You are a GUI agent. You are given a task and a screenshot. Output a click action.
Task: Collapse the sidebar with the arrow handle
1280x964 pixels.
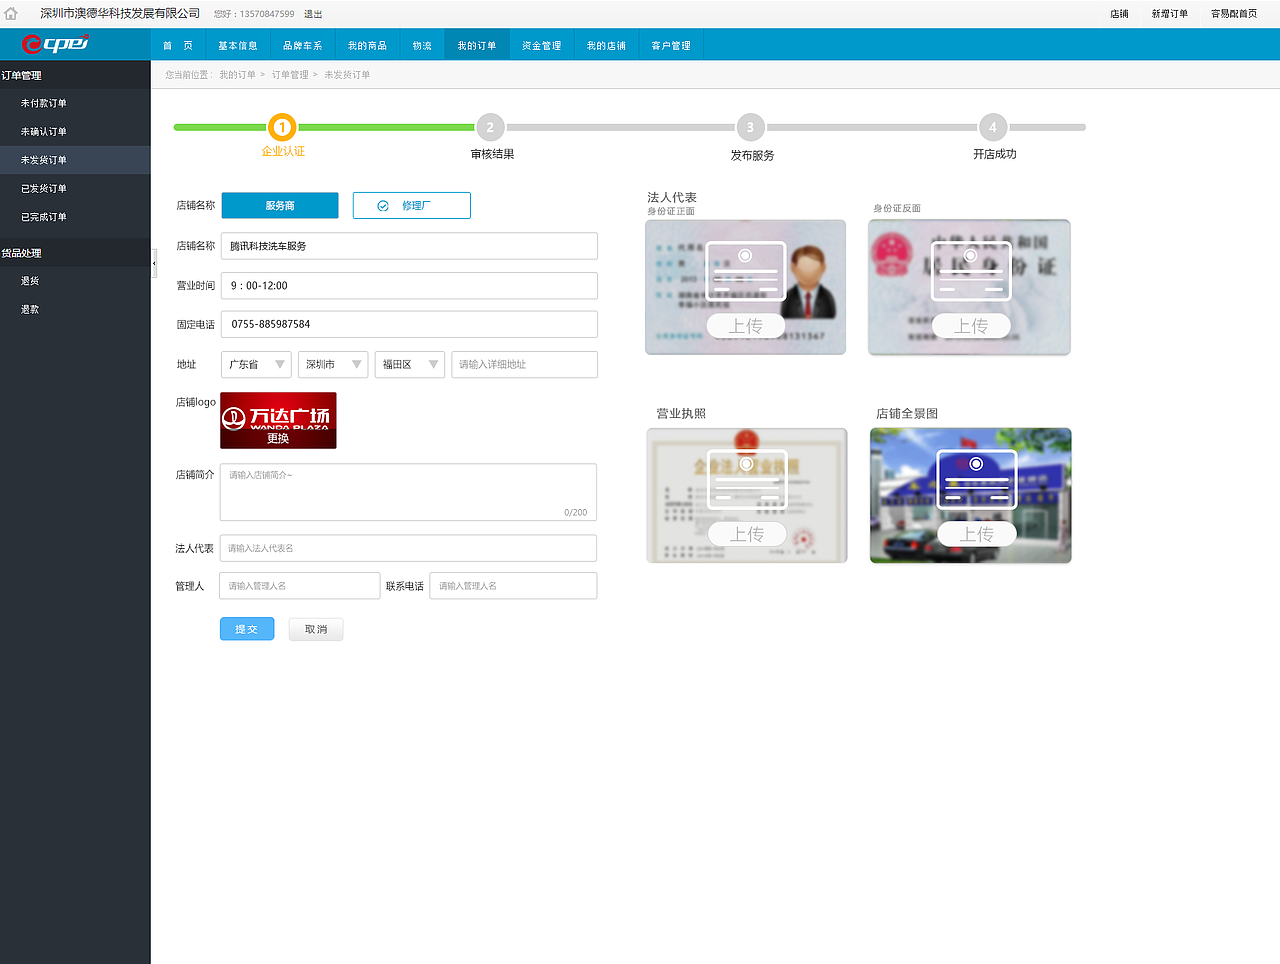tap(154, 263)
